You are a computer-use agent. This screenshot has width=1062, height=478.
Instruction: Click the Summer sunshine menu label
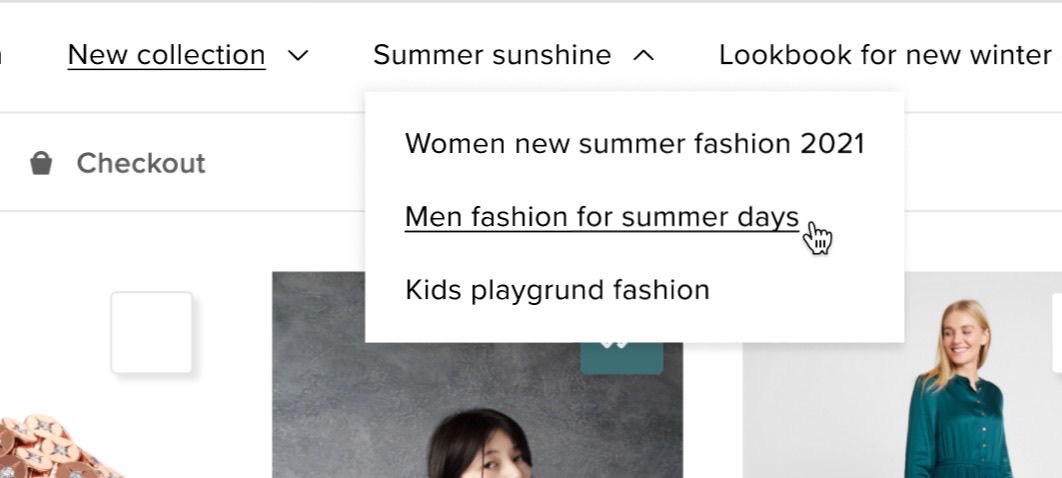tap(492, 55)
